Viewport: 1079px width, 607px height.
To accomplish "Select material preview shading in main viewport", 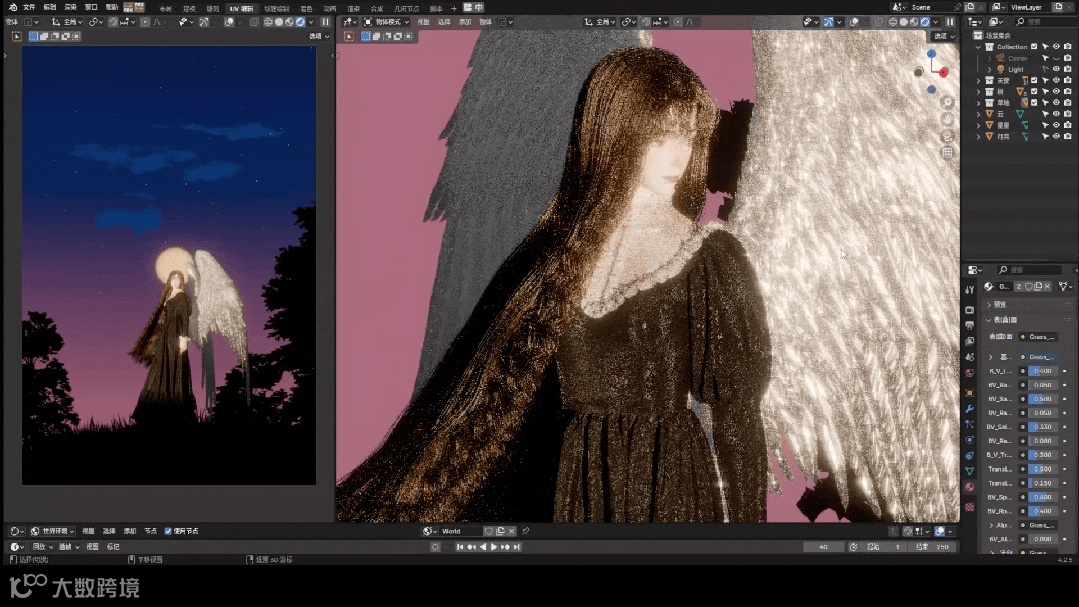I will point(915,22).
